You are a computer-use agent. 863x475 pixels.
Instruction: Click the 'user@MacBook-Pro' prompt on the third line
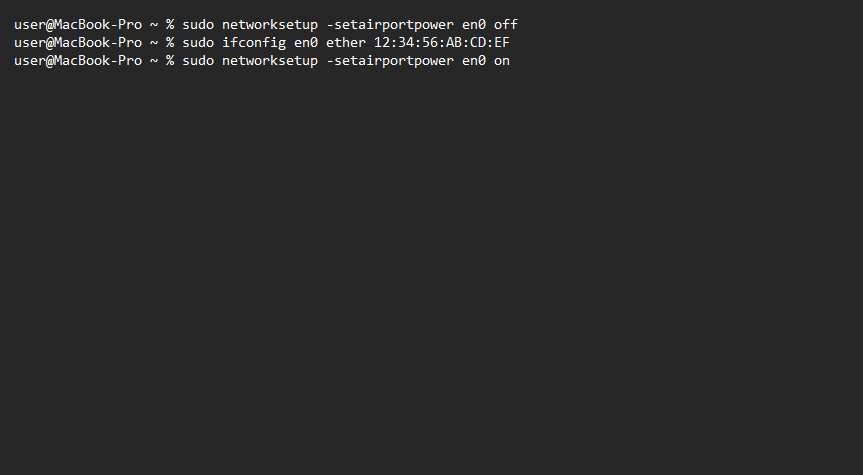pyautogui.click(x=78, y=60)
